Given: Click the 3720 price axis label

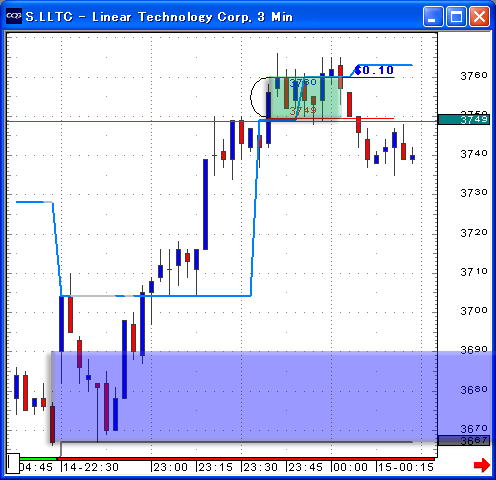Looking at the screenshot, I should click(474, 232).
